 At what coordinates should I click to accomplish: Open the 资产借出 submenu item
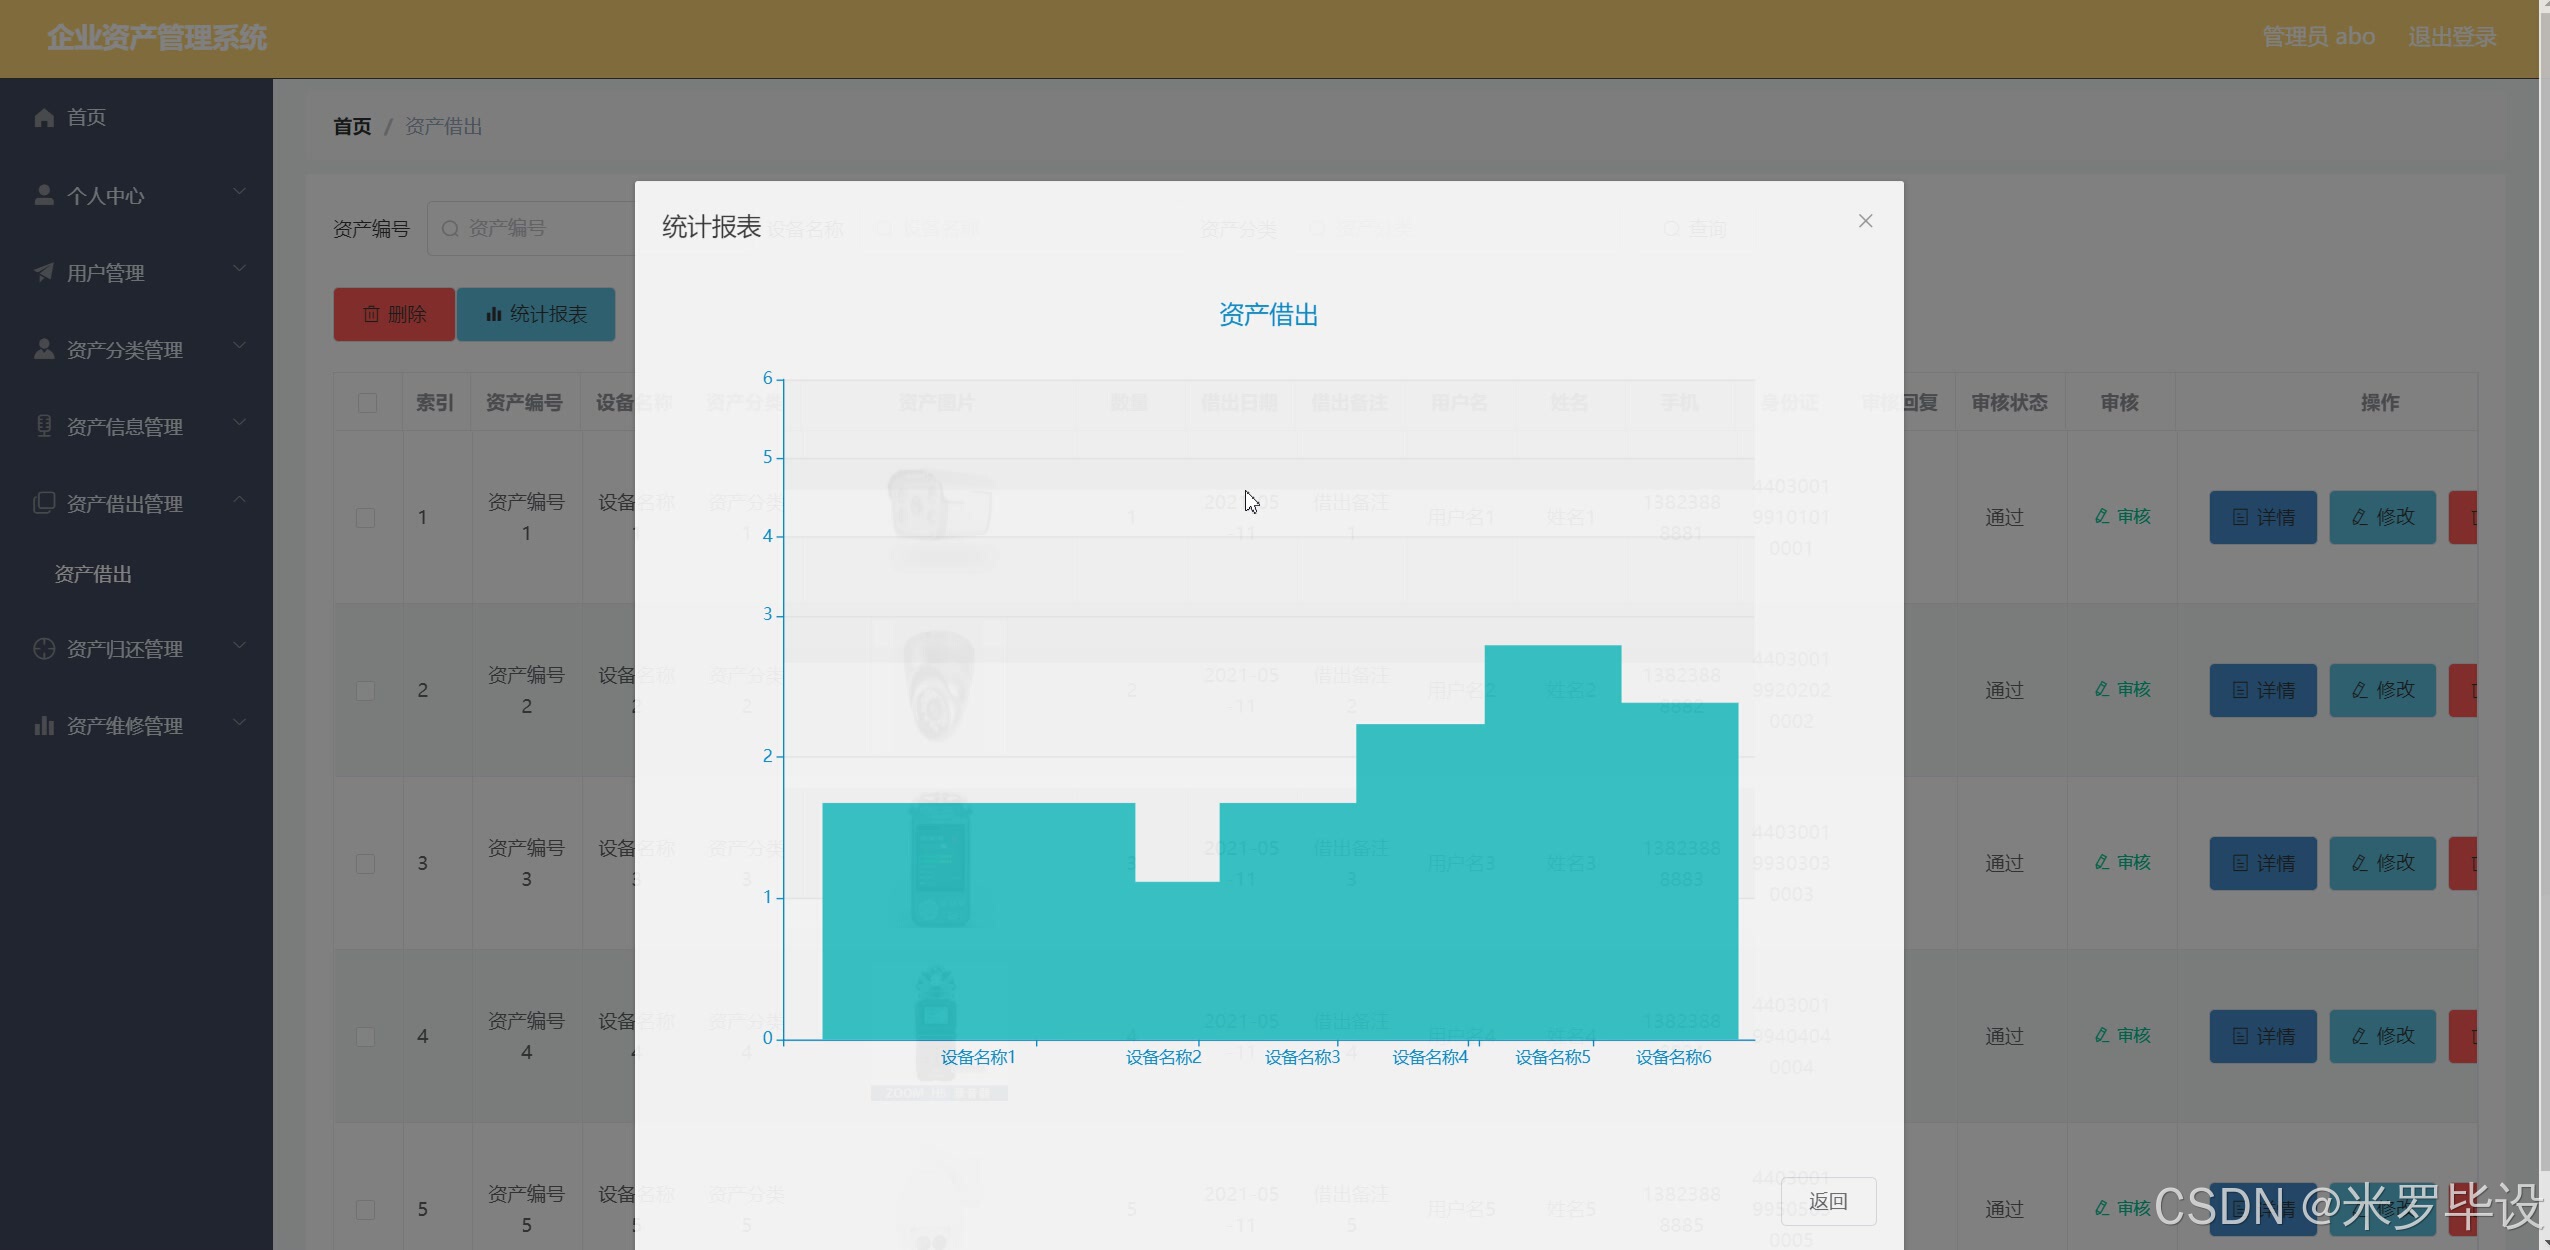pyautogui.click(x=93, y=574)
